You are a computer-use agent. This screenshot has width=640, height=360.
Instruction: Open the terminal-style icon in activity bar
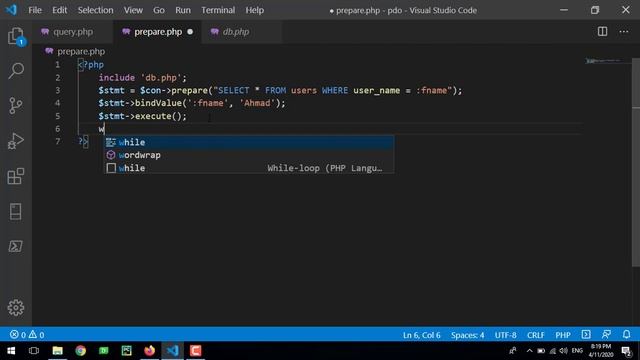tap(16, 246)
